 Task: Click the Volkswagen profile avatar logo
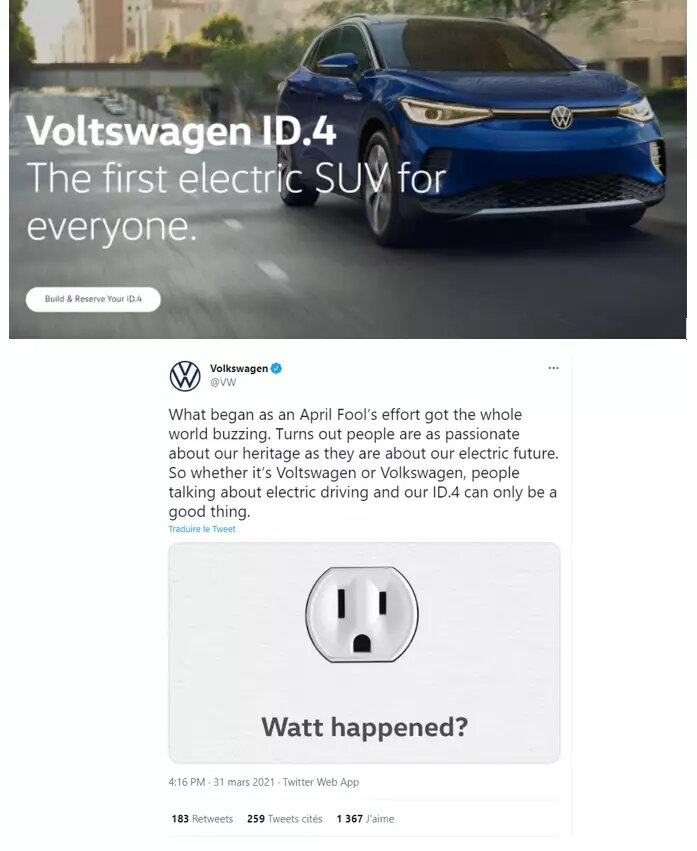coord(185,376)
